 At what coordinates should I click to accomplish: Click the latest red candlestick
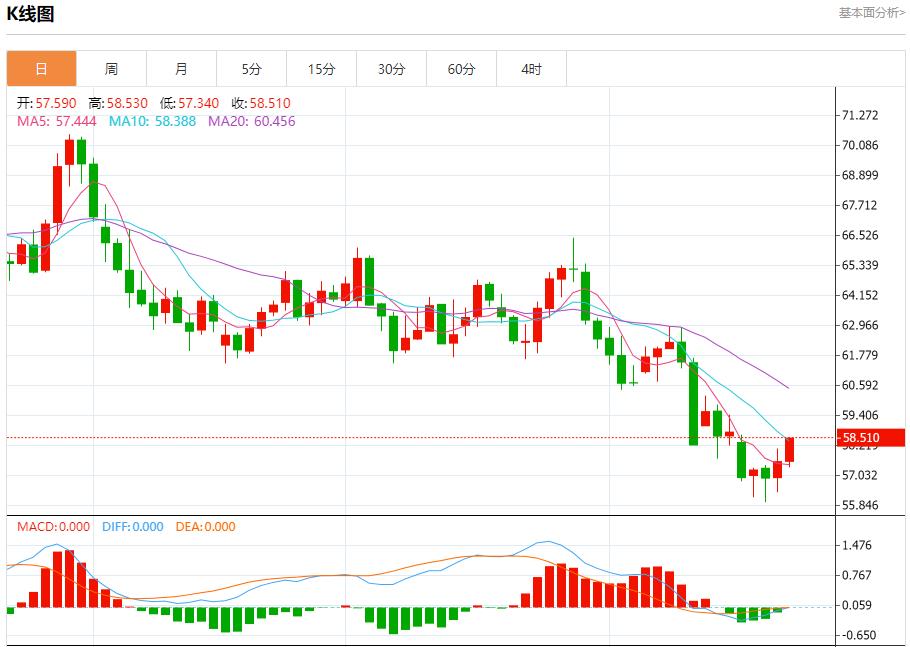point(789,449)
